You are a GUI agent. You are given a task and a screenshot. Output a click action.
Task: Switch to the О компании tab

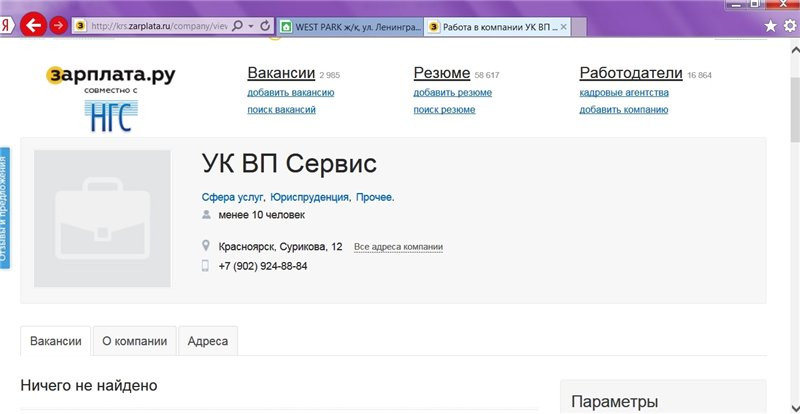(x=135, y=341)
